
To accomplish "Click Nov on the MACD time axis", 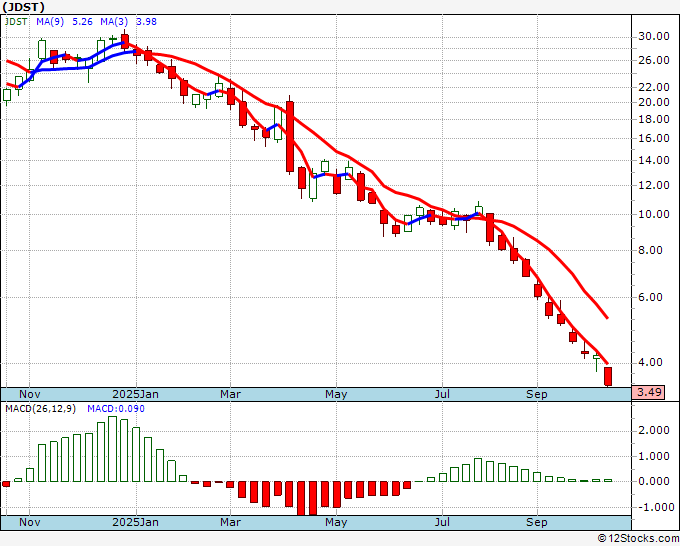I will [x=29, y=522].
